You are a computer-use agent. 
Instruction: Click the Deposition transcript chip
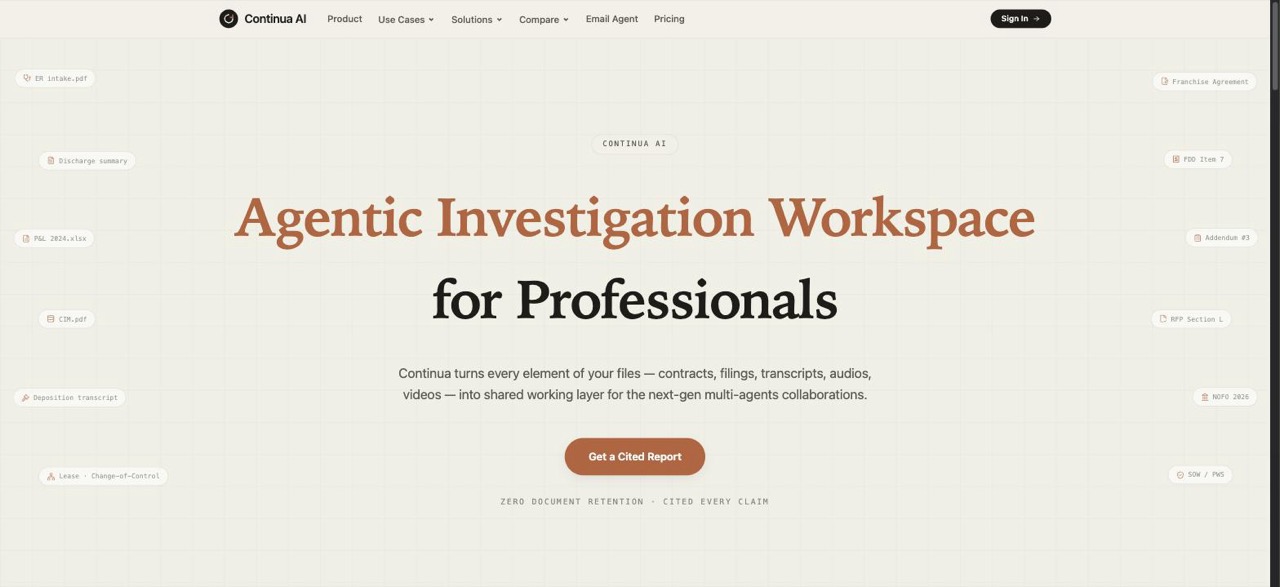(69, 397)
